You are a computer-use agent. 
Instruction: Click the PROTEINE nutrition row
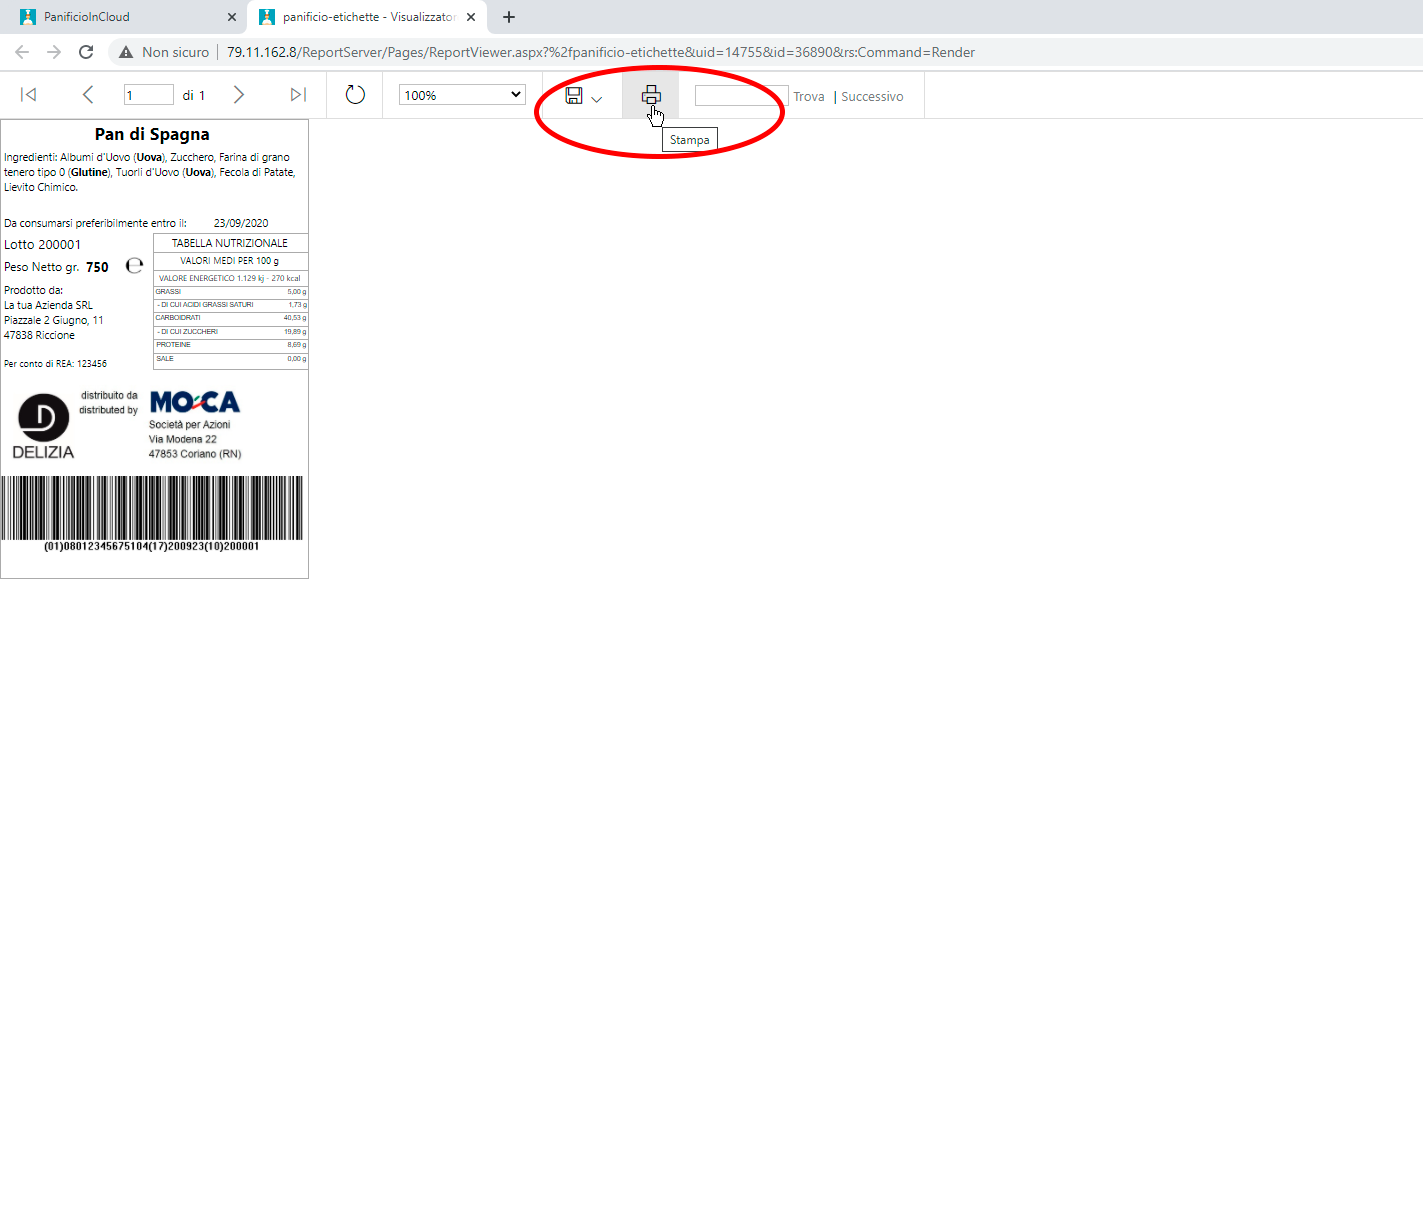pos(231,345)
